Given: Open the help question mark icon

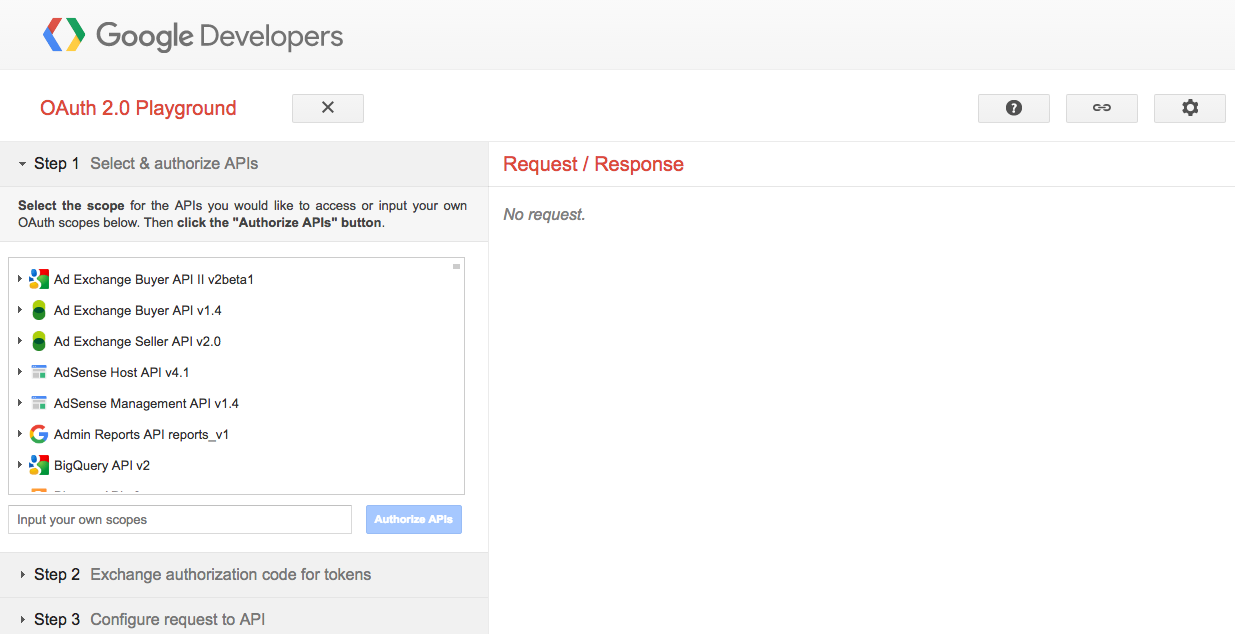Looking at the screenshot, I should (x=1013, y=108).
